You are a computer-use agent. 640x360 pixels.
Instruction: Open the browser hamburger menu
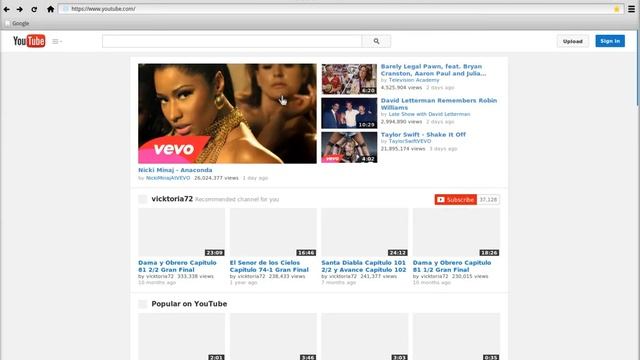pyautogui.click(x=631, y=9)
